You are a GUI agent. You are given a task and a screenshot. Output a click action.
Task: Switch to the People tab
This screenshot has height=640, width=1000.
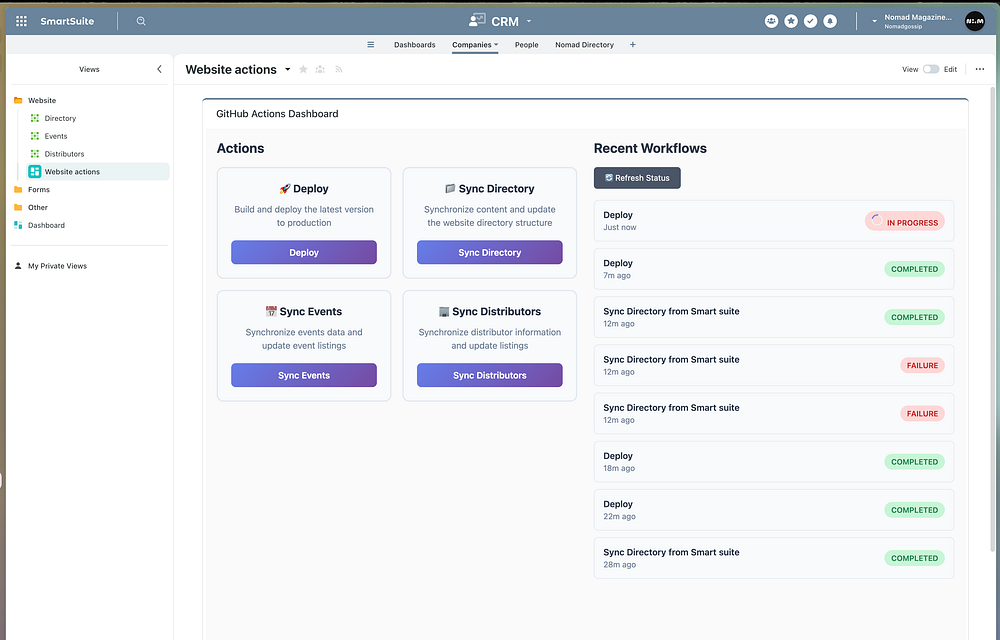pos(527,45)
